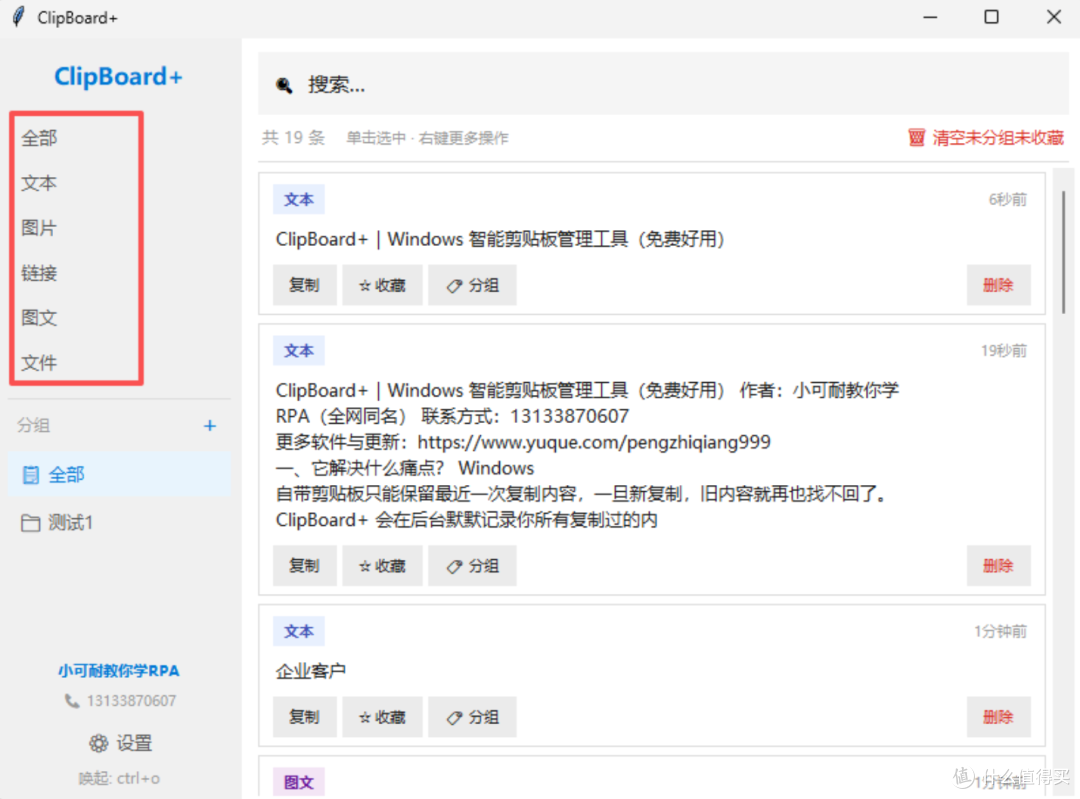1080x799 pixels.
Task: Assign 6秒前 clip using 分组 button
Action: (472, 285)
